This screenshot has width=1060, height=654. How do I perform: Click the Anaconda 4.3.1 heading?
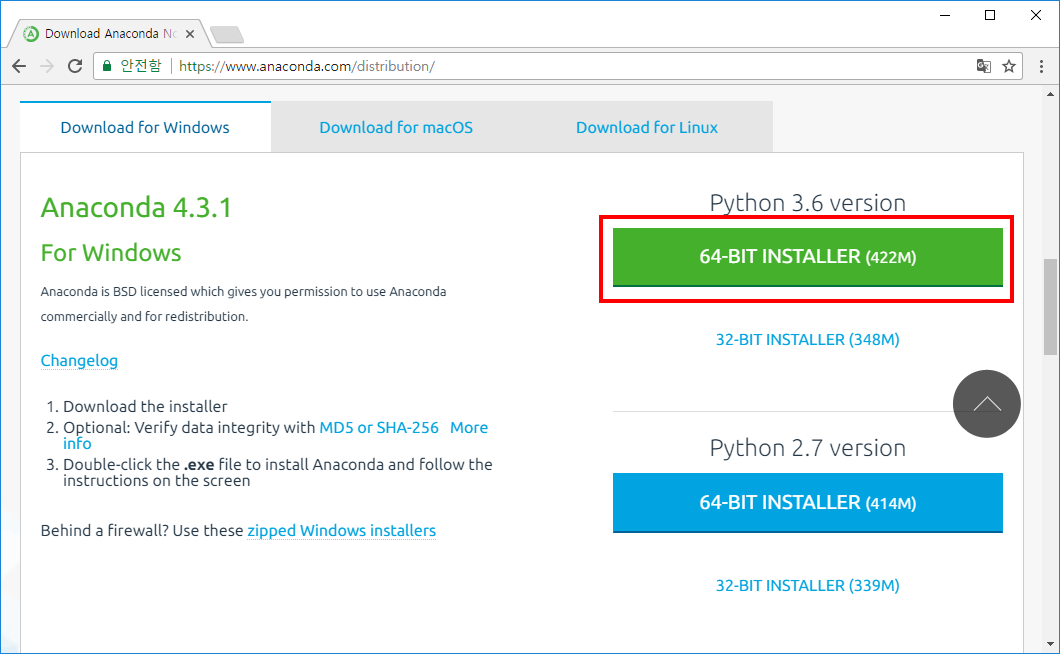point(136,208)
